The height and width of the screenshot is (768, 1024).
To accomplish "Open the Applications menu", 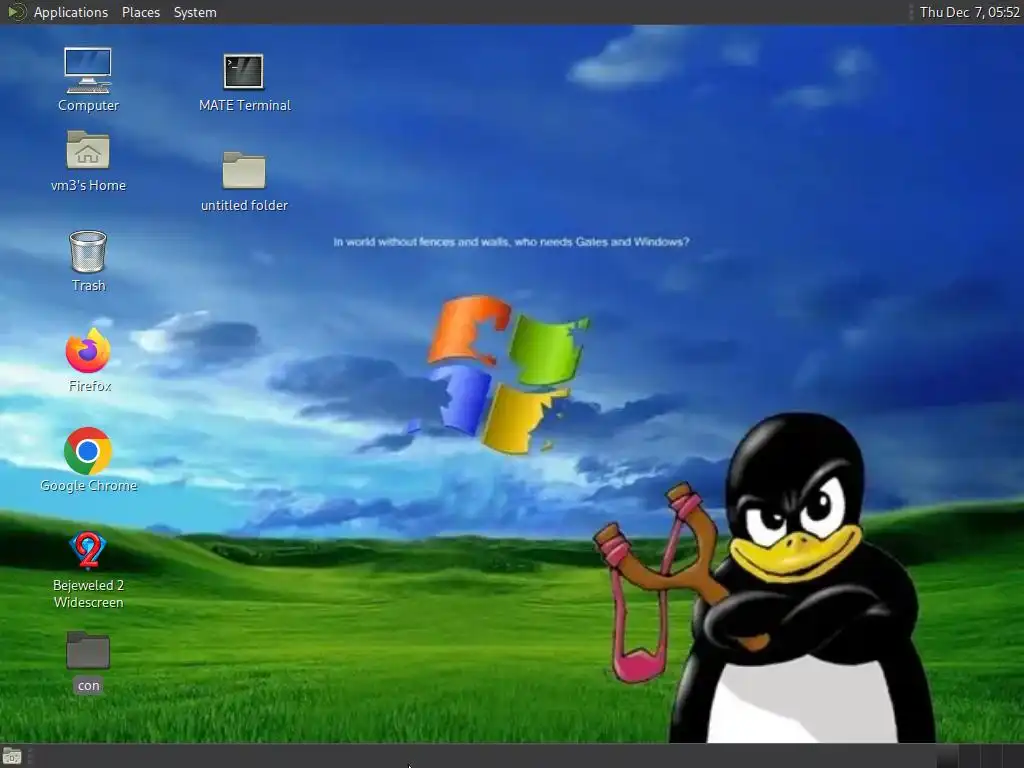I will (x=71, y=12).
